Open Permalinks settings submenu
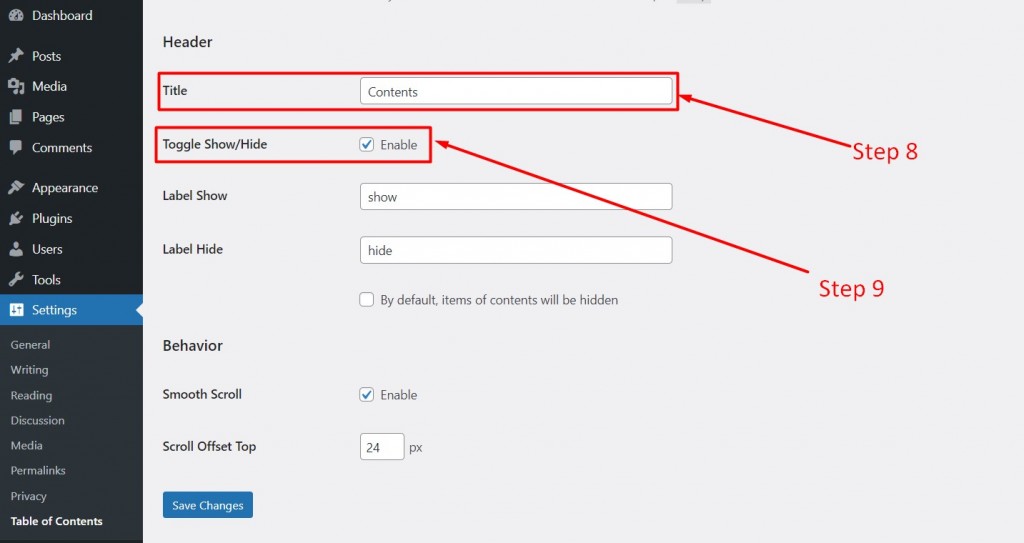 coord(38,470)
